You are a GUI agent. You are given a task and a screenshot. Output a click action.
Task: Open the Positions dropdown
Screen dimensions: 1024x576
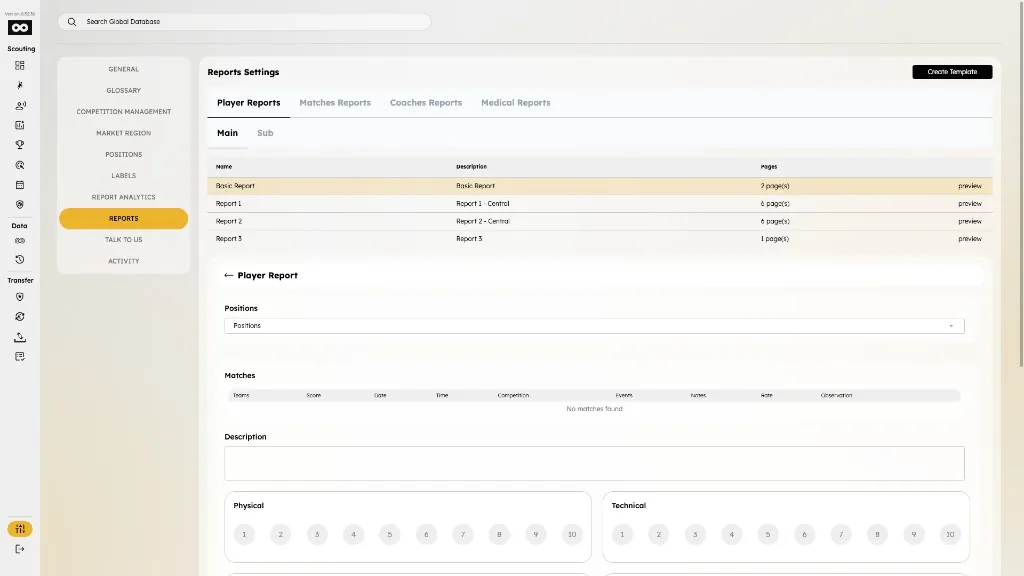594,326
